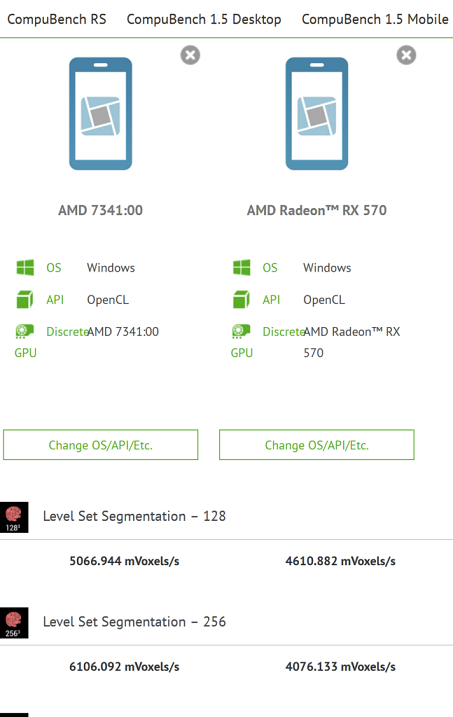This screenshot has width=453, height=717.
Task: Click Windows logo icon under AMD 7341:00
Action: pyautogui.click(x=25, y=268)
